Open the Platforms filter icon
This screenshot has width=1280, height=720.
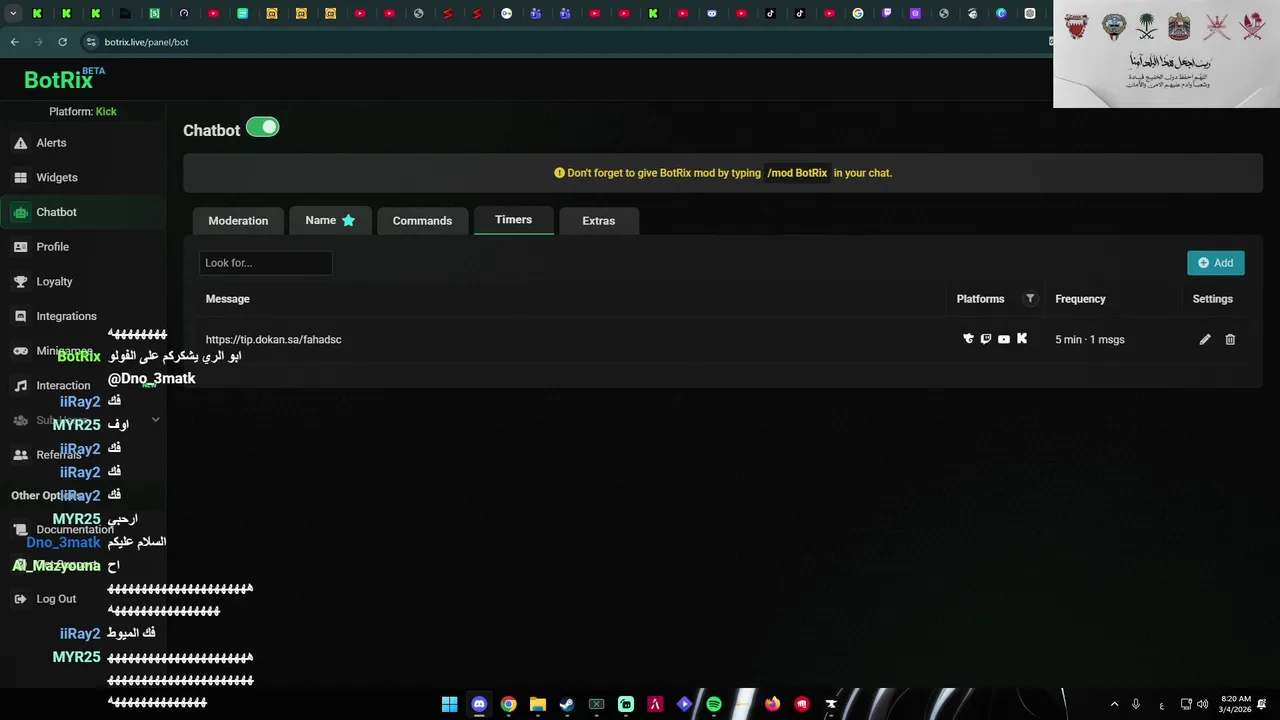click(x=1030, y=299)
